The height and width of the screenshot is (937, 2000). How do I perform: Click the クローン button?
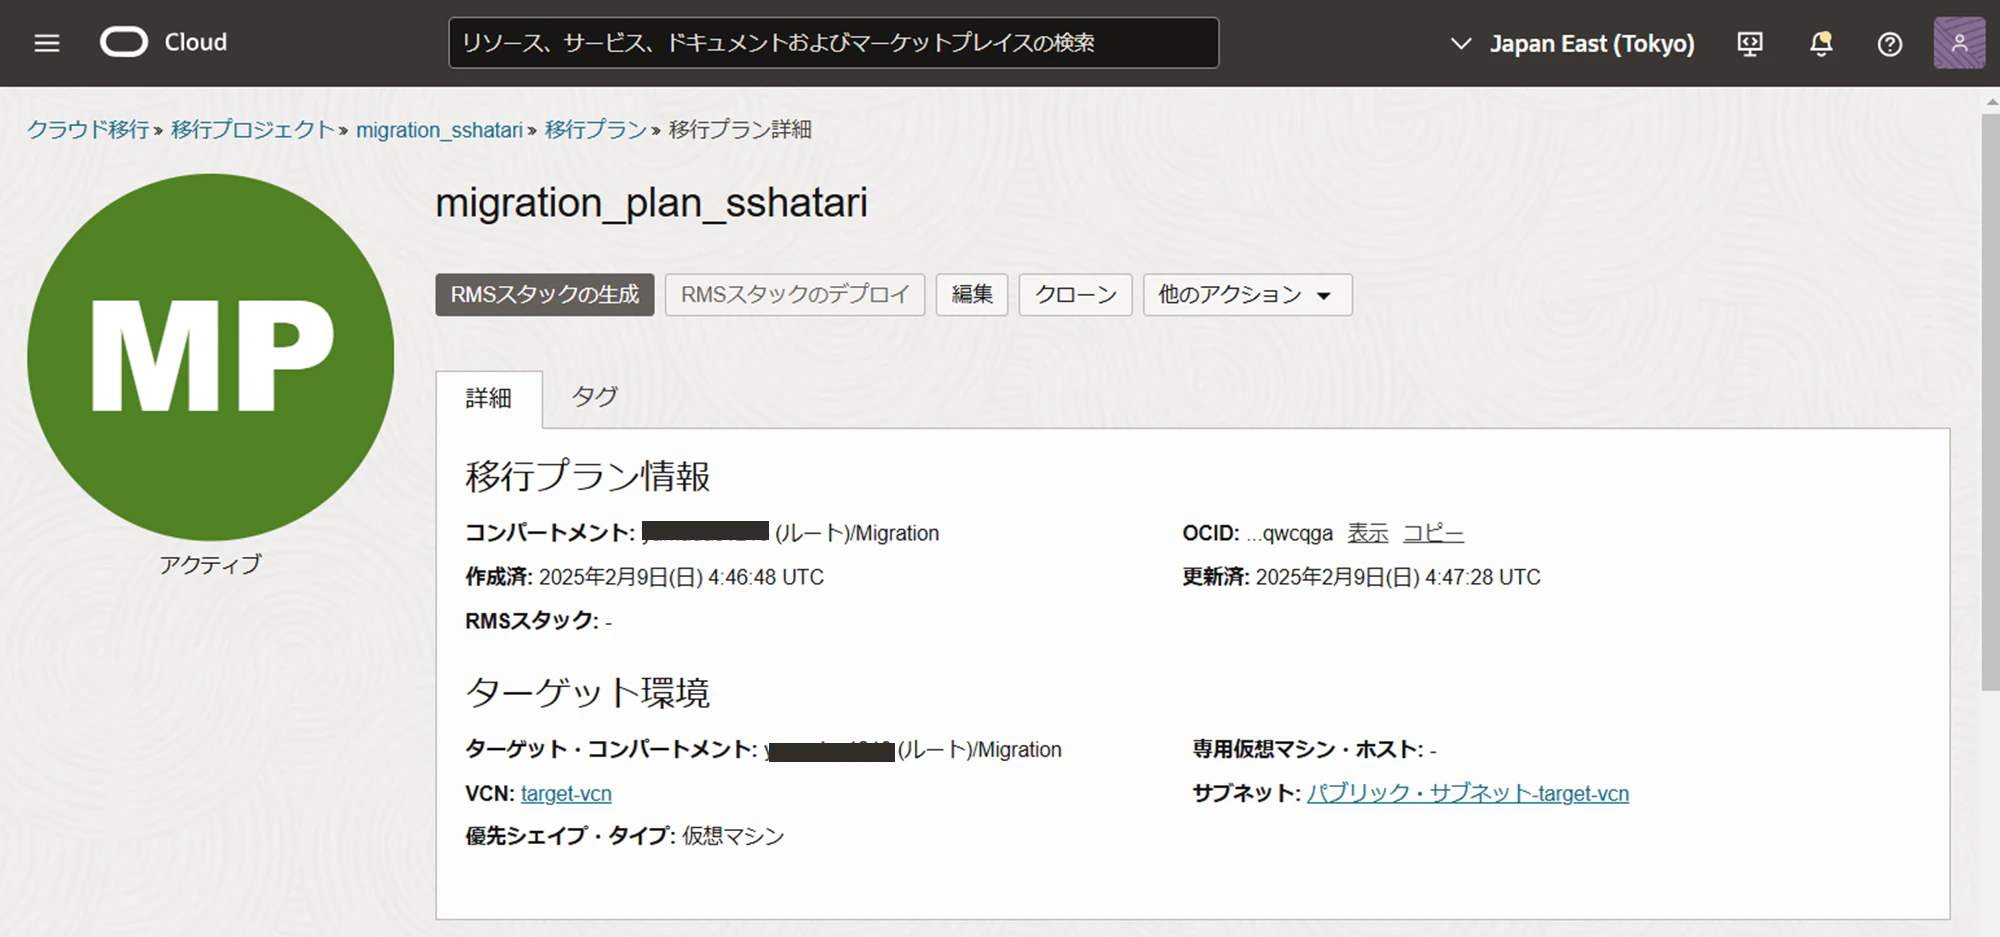point(1075,295)
